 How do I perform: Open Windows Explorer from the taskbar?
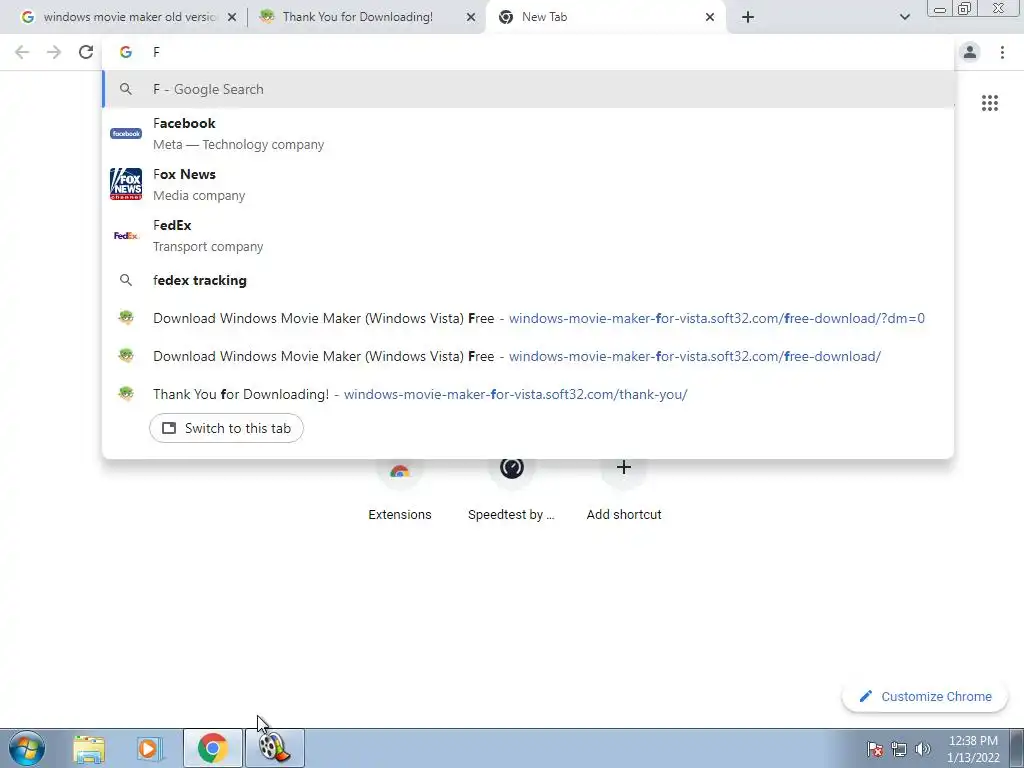89,749
